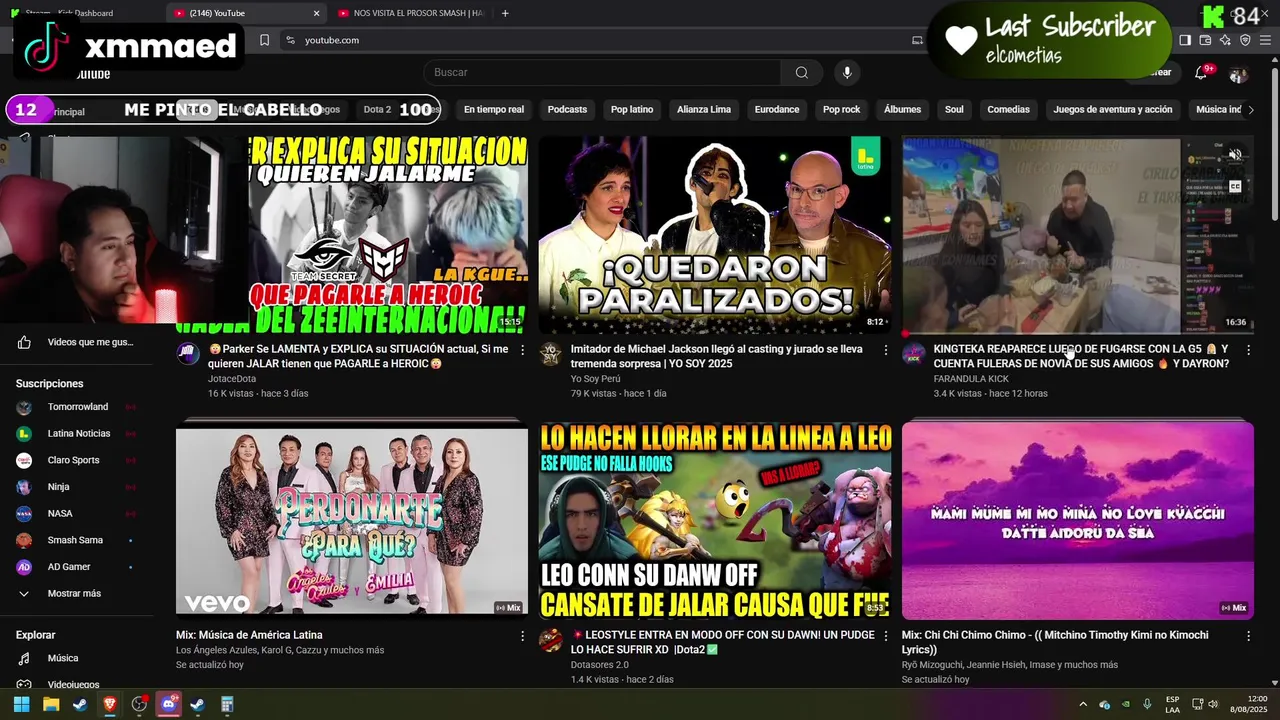Open the Brave Leo AI icon
The height and width of the screenshot is (720, 1280).
[x=1225, y=40]
